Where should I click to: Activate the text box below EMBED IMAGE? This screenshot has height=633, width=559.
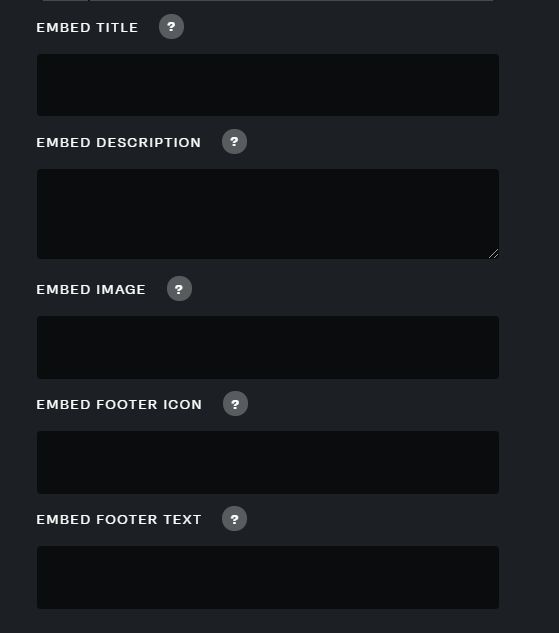coord(268,348)
